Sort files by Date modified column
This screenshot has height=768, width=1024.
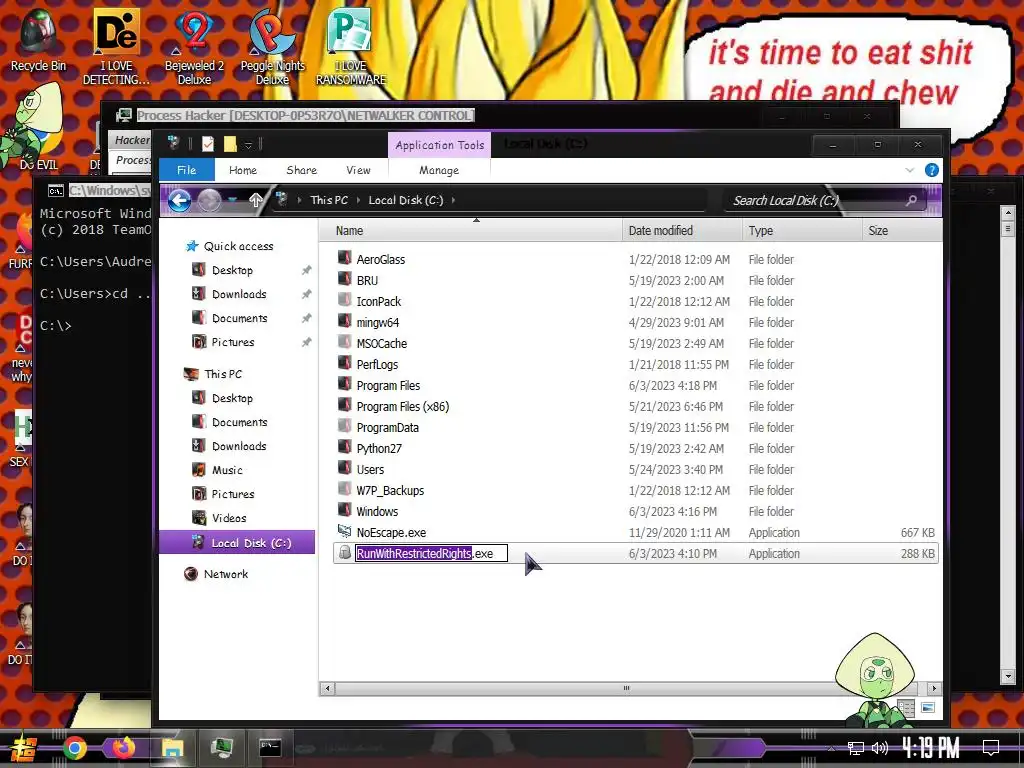point(682,231)
